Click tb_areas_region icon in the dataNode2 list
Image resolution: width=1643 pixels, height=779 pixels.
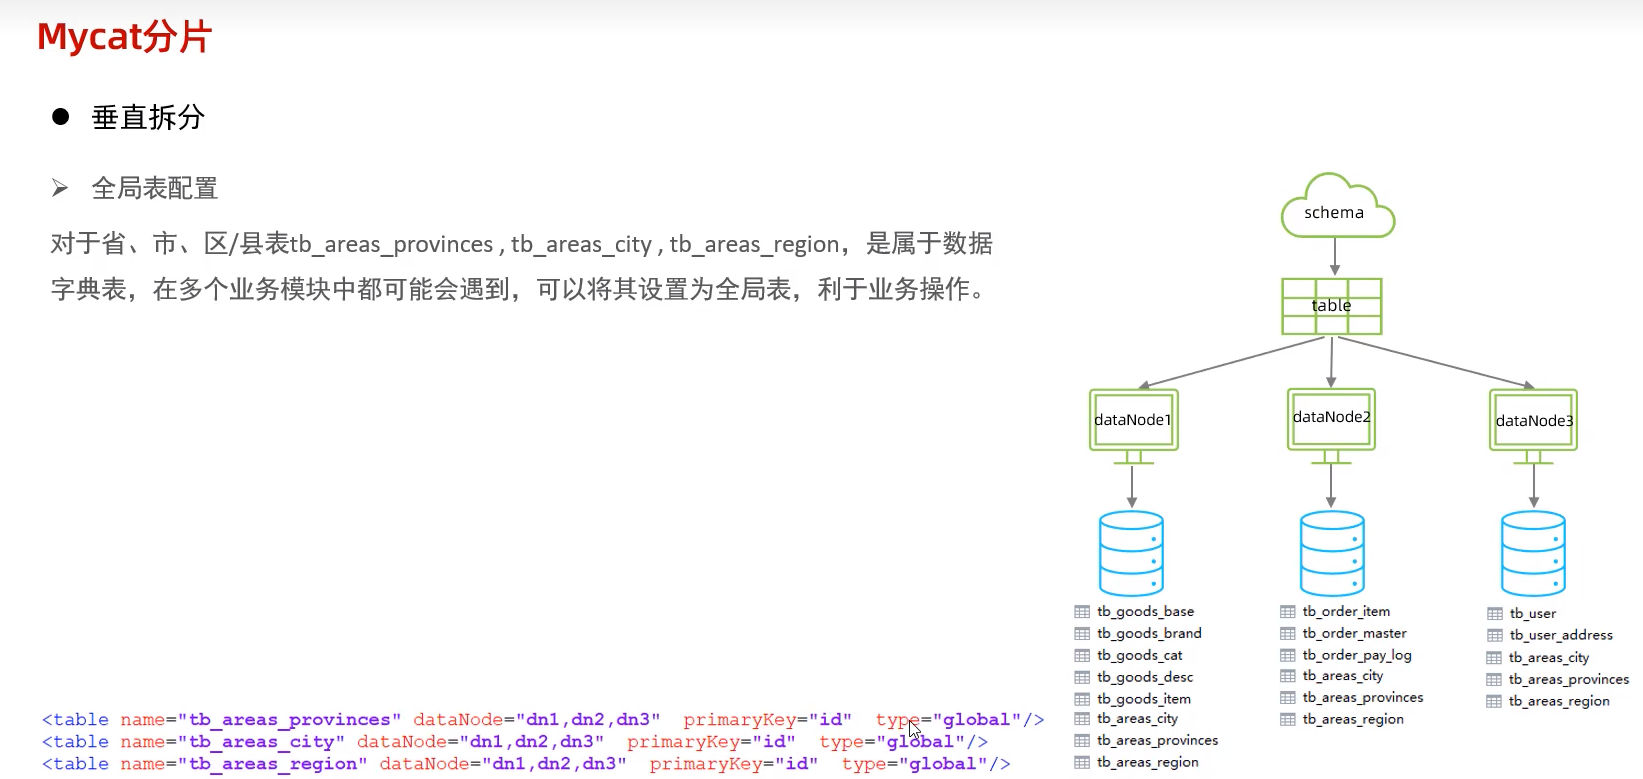point(1288,719)
